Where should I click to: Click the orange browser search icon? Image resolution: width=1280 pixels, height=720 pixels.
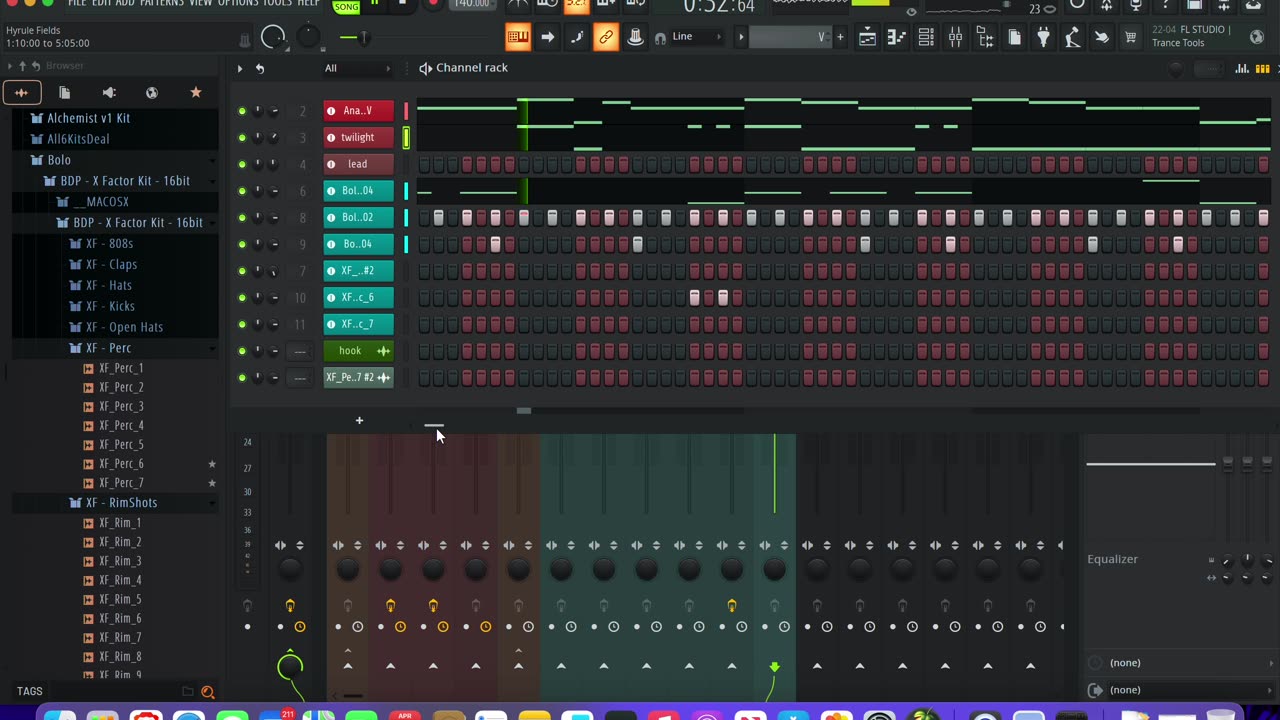point(208,691)
